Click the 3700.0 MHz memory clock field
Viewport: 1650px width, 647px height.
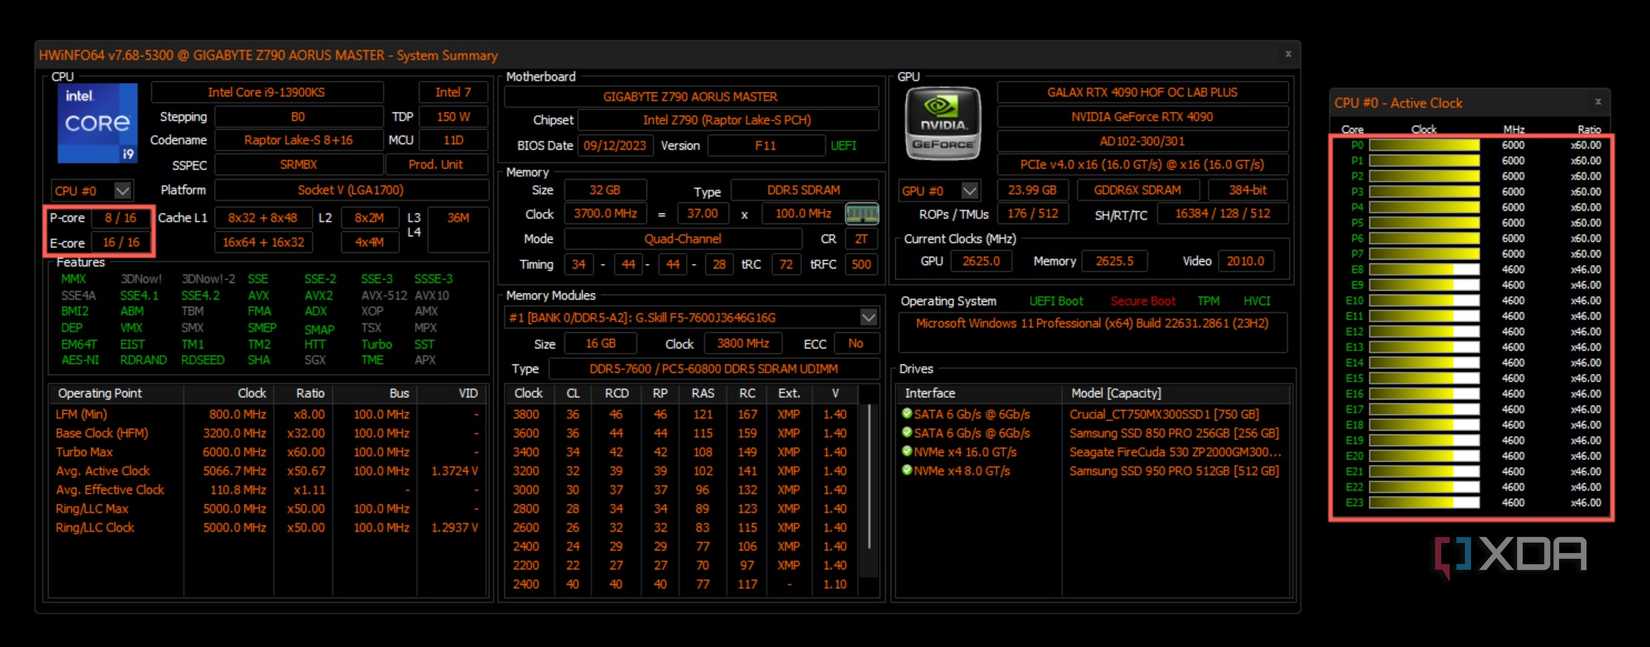606,213
